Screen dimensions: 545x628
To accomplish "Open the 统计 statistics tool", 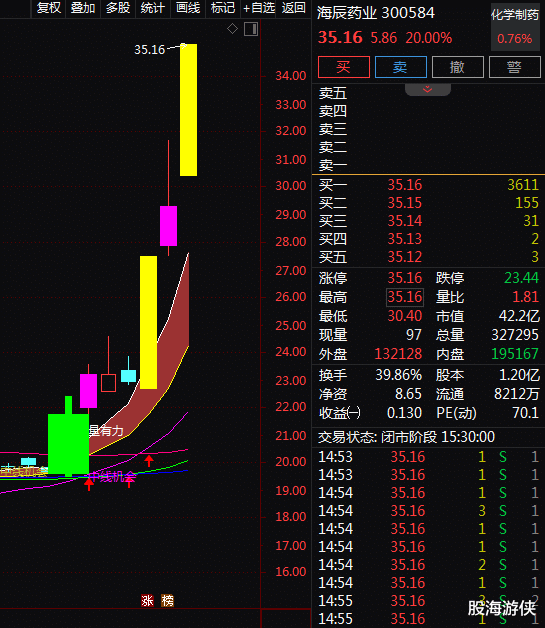I will (x=153, y=8).
